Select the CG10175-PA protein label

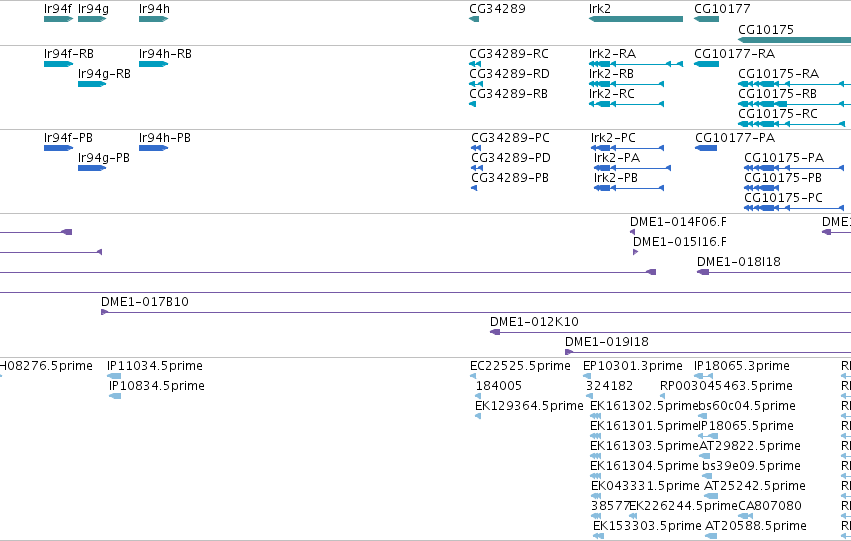point(784,158)
